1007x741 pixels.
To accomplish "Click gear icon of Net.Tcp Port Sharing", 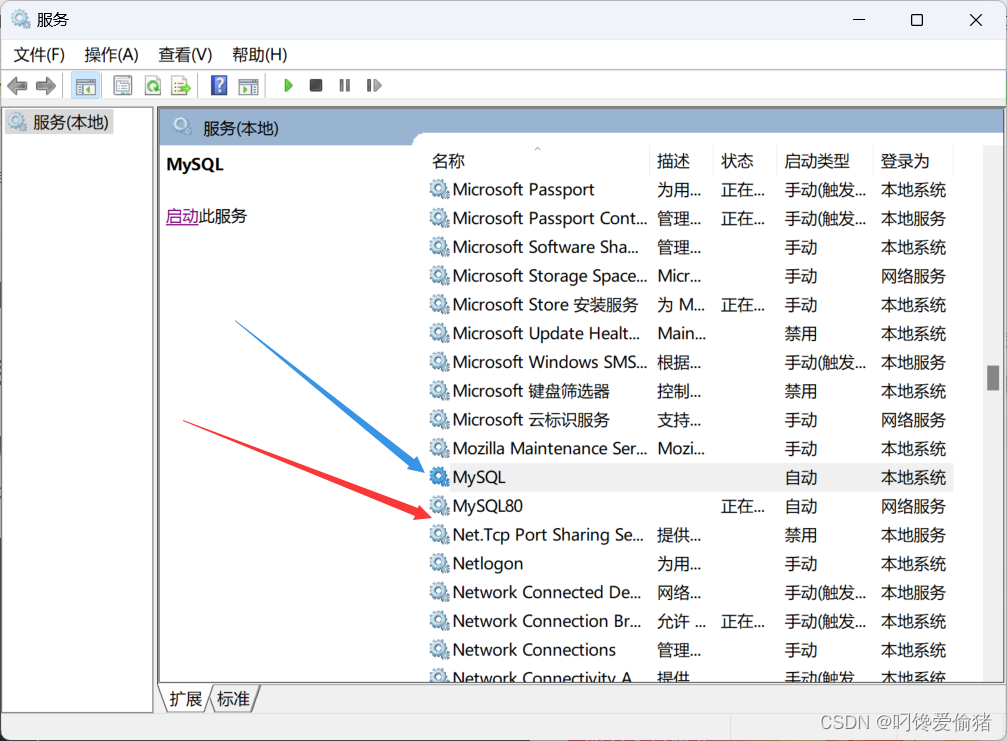I will [x=439, y=535].
